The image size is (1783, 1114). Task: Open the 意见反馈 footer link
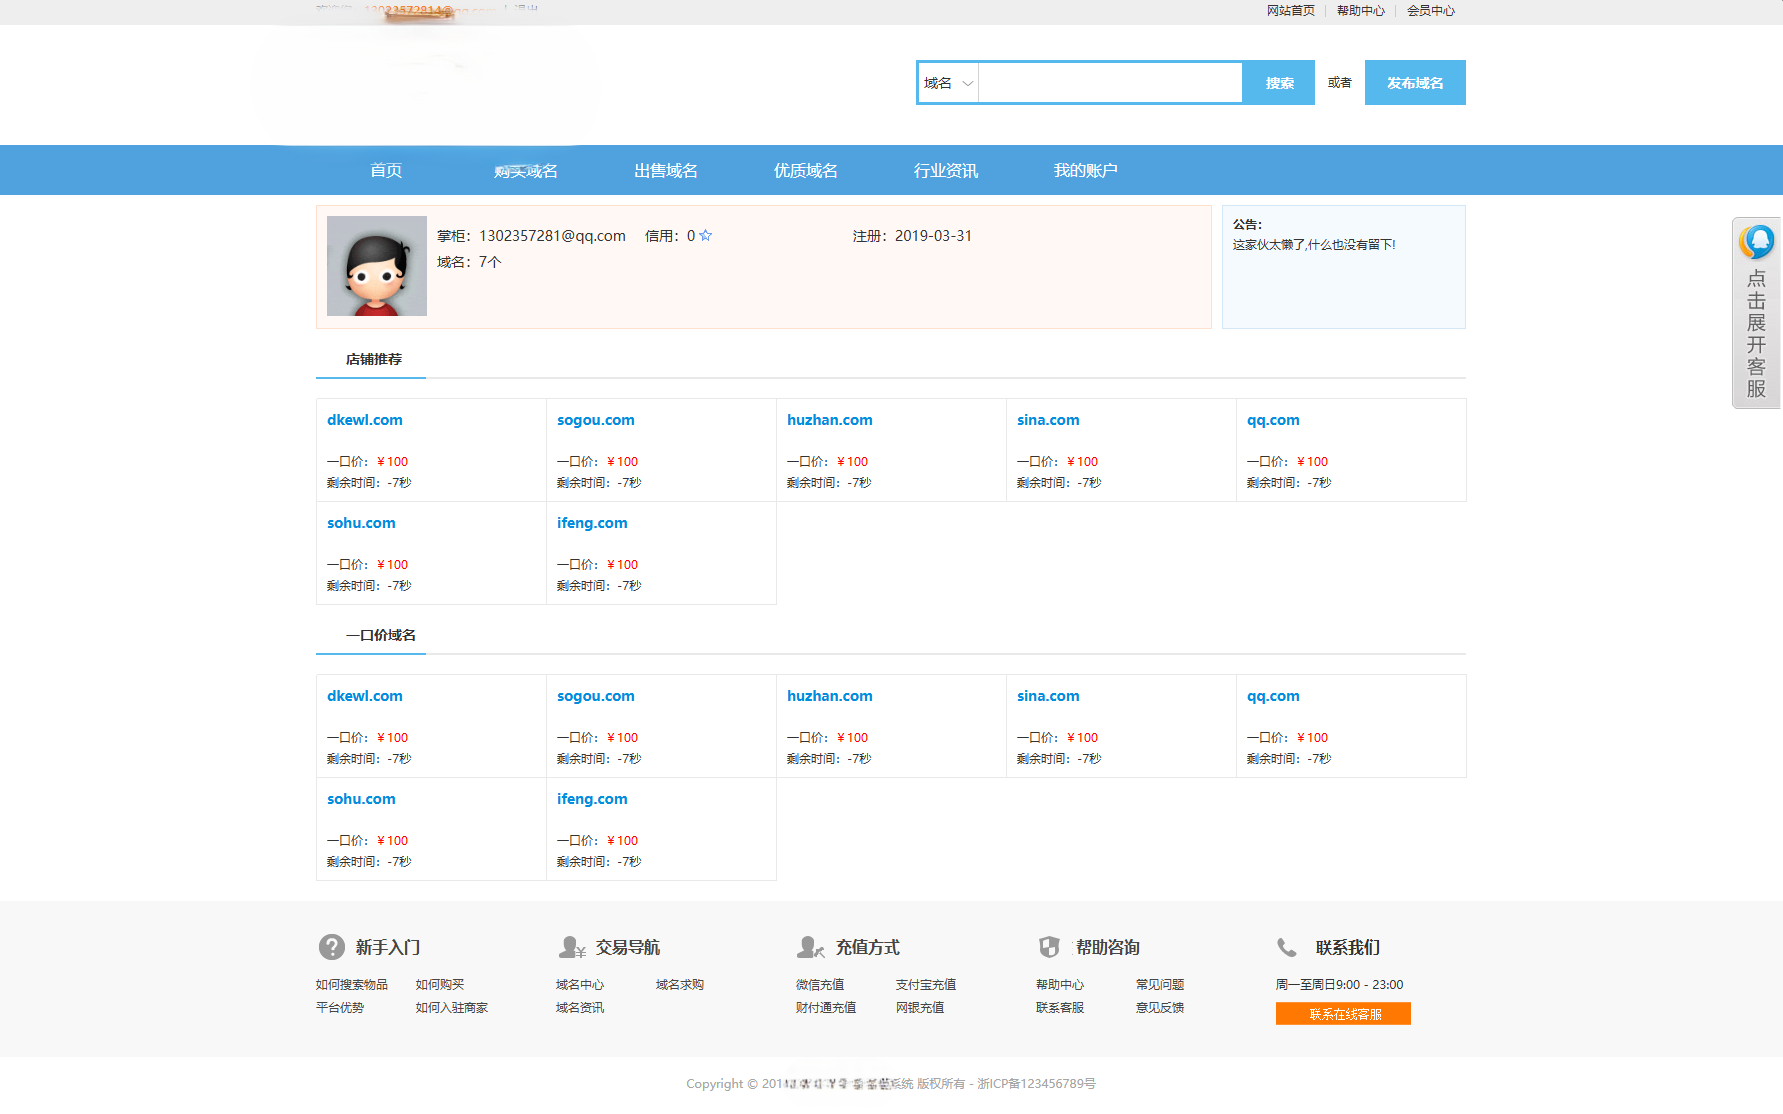pyautogui.click(x=1160, y=1008)
